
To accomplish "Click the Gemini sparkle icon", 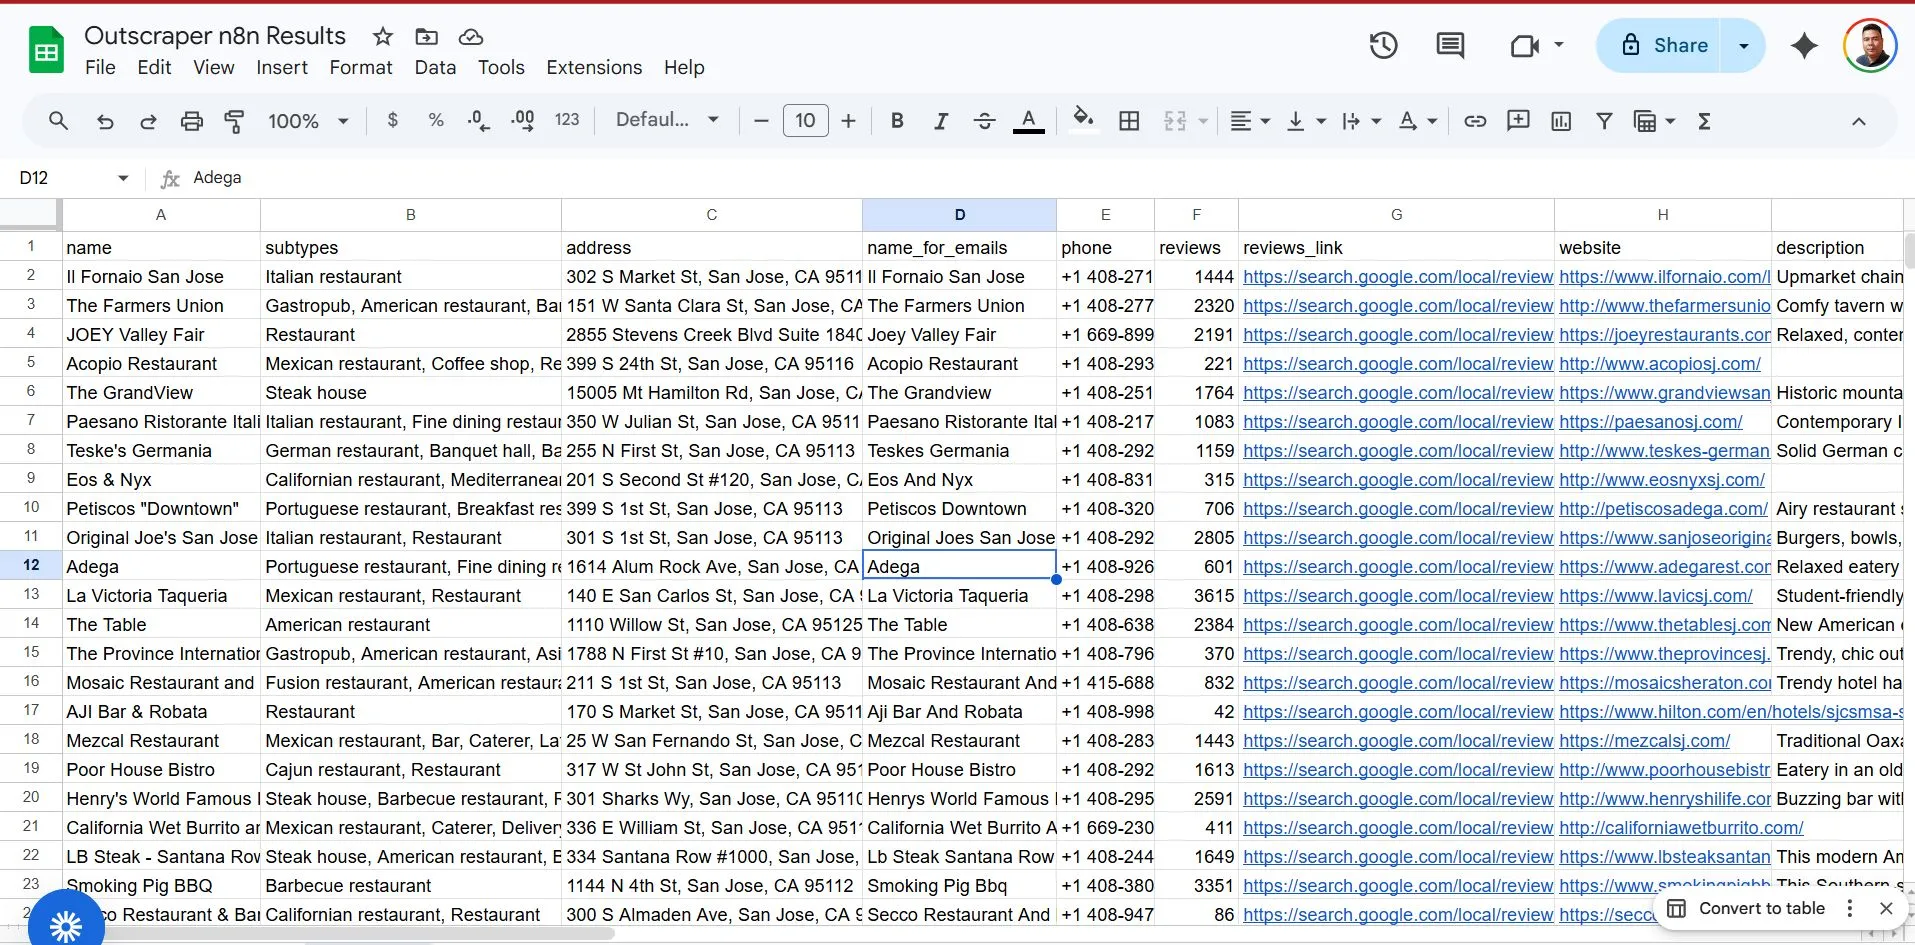I will (1804, 45).
